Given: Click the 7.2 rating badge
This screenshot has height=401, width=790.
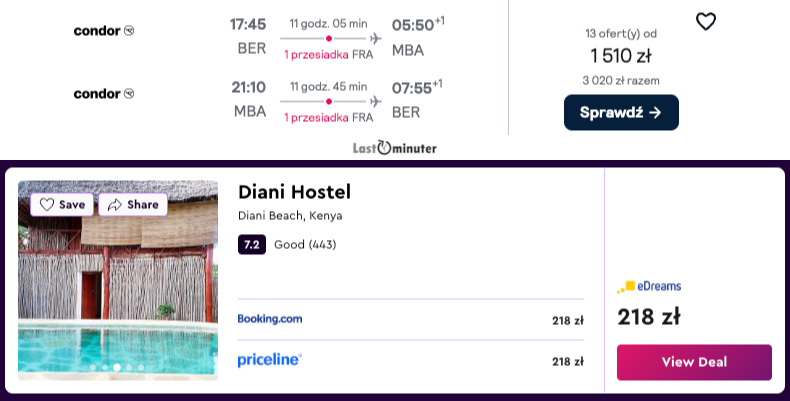Looking at the screenshot, I should coord(251,245).
